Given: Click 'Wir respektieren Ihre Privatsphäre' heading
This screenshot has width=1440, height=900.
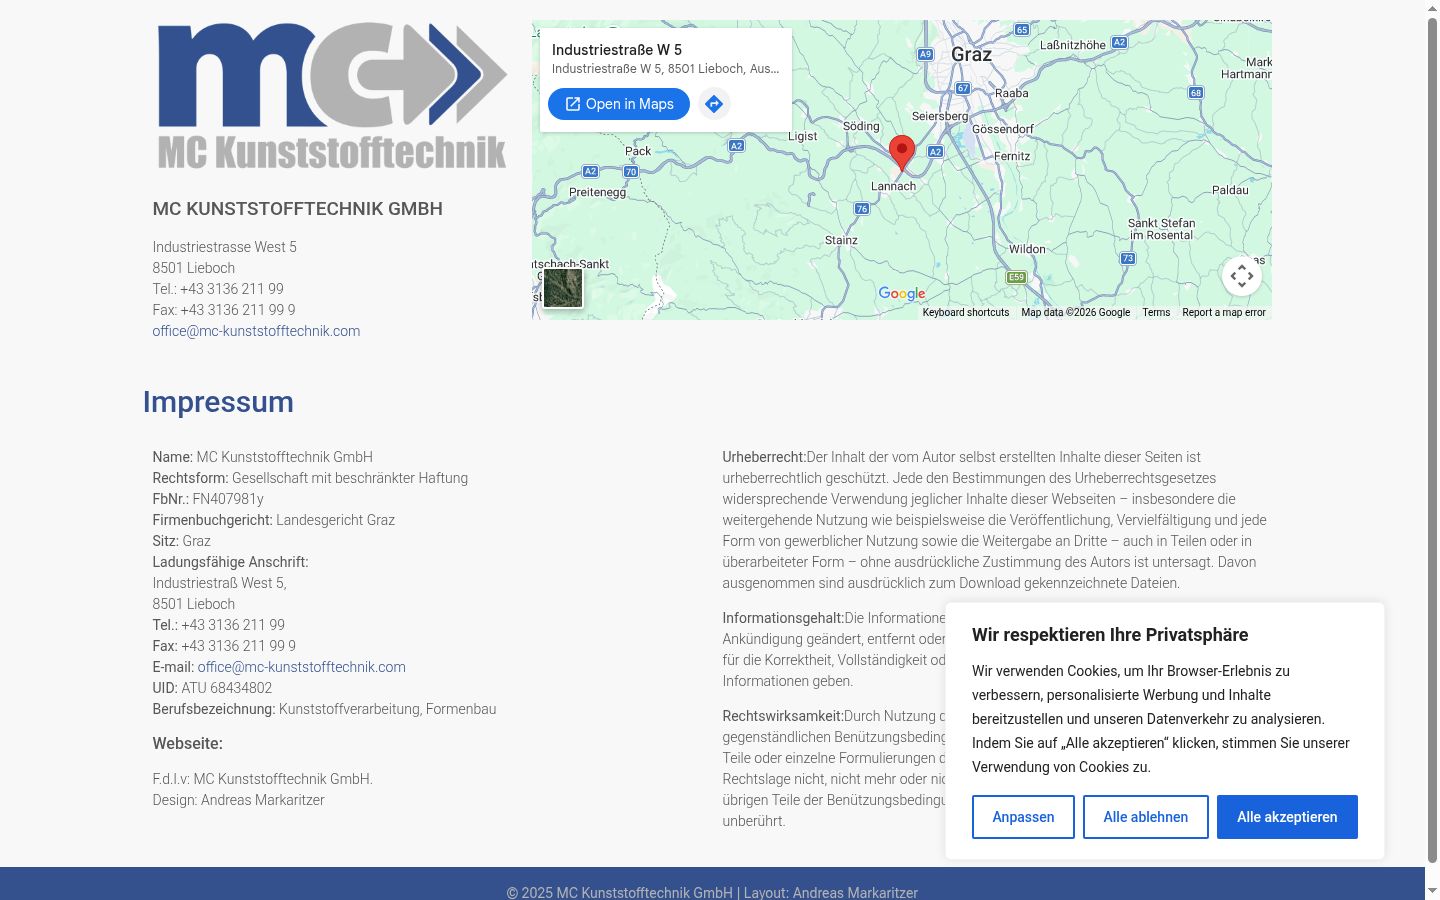Looking at the screenshot, I should coord(1110,635).
